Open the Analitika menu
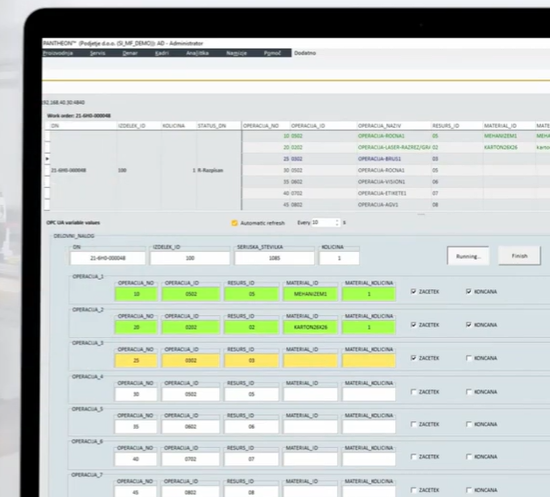The width and height of the screenshot is (550, 497). coord(197,53)
